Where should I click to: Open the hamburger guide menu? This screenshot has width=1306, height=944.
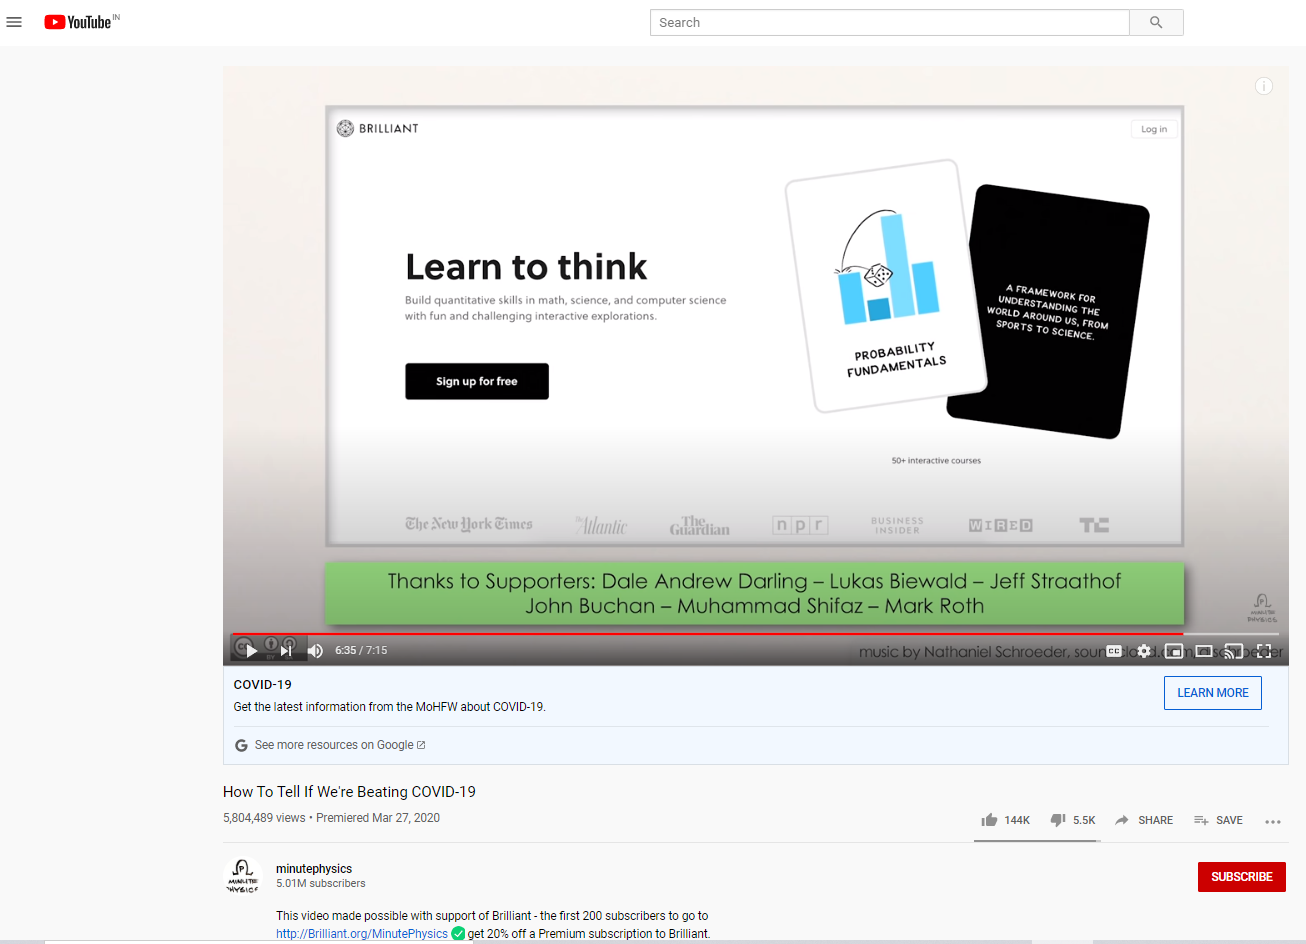[14, 22]
